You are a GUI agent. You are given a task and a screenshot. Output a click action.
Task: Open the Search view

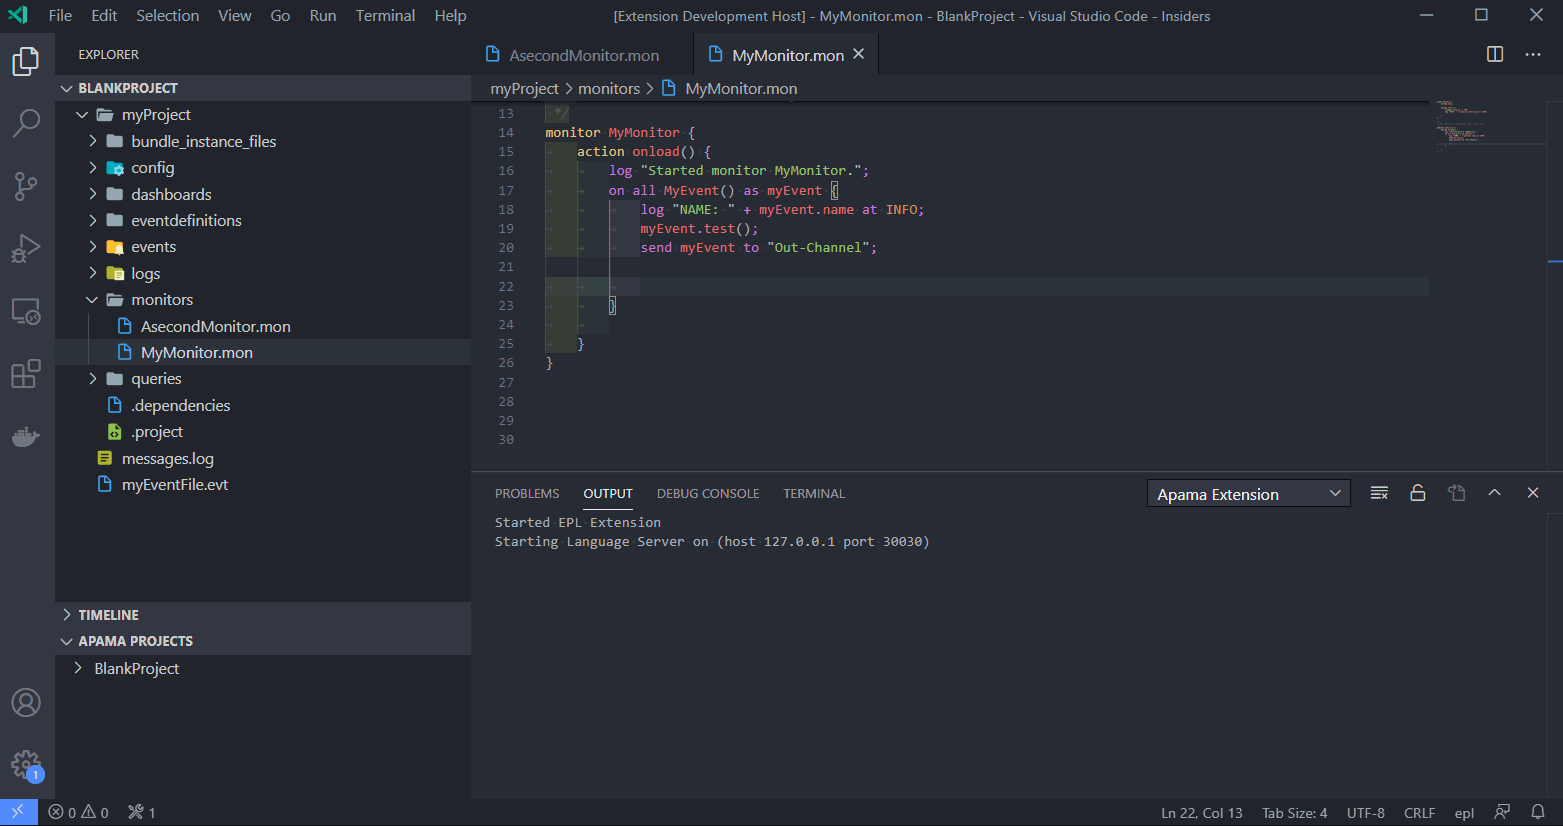tap(26, 123)
